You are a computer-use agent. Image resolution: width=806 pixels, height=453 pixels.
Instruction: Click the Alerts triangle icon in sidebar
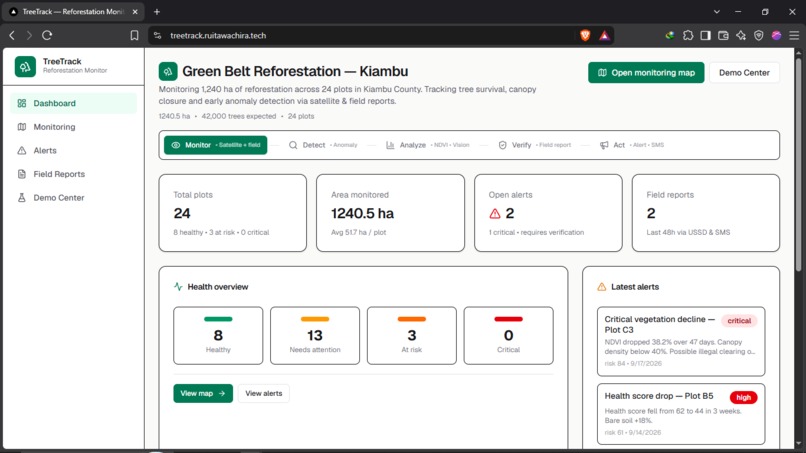tap(22, 151)
